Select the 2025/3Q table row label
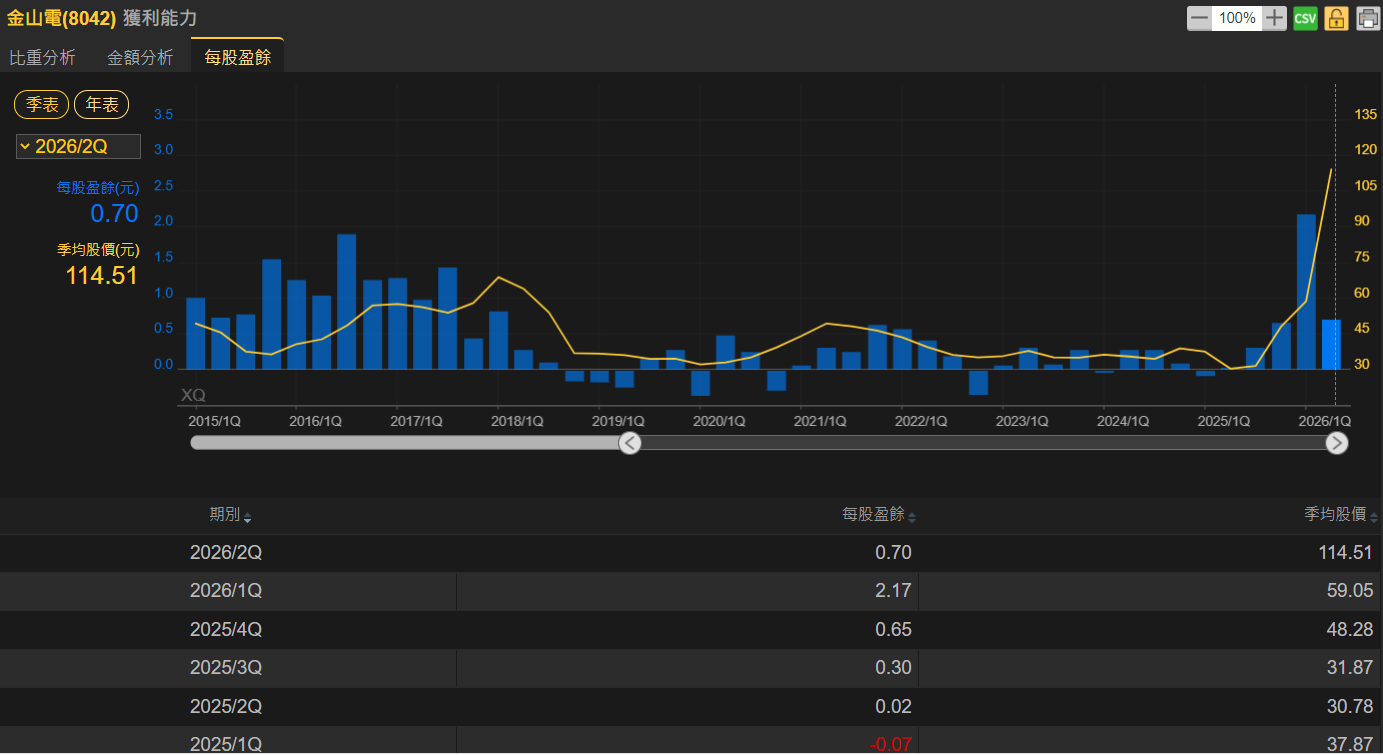 pyautogui.click(x=226, y=668)
